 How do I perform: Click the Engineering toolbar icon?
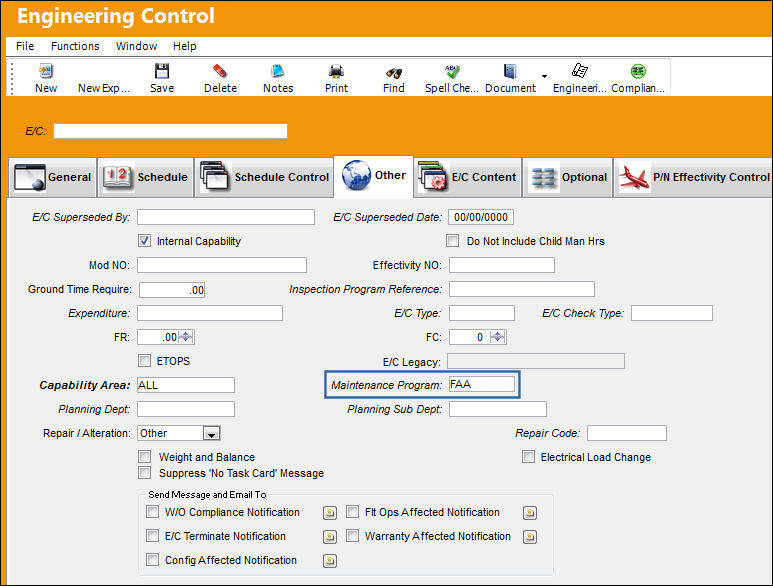coord(580,71)
